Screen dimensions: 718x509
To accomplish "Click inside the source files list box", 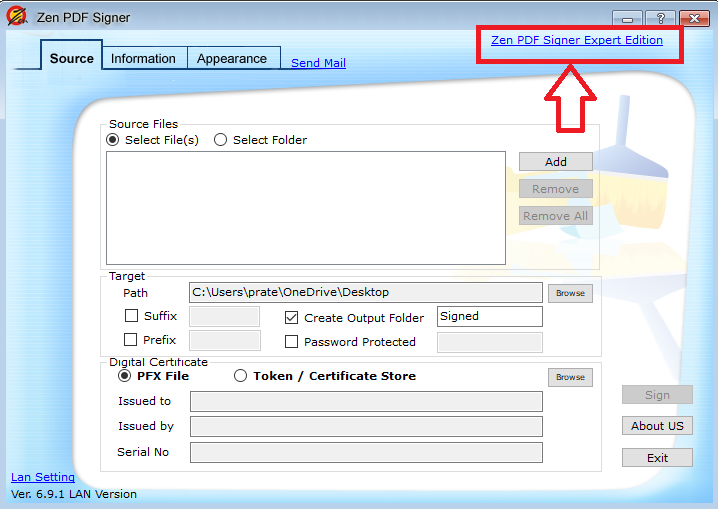I will point(306,208).
